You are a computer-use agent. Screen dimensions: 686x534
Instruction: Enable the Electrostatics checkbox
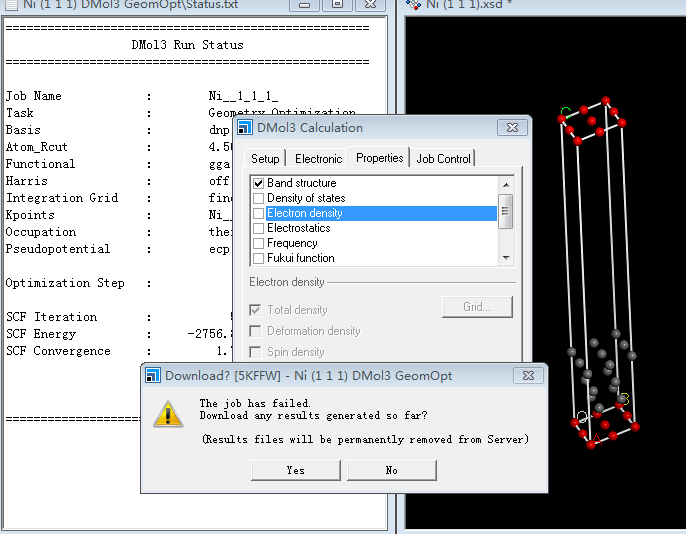coord(259,228)
